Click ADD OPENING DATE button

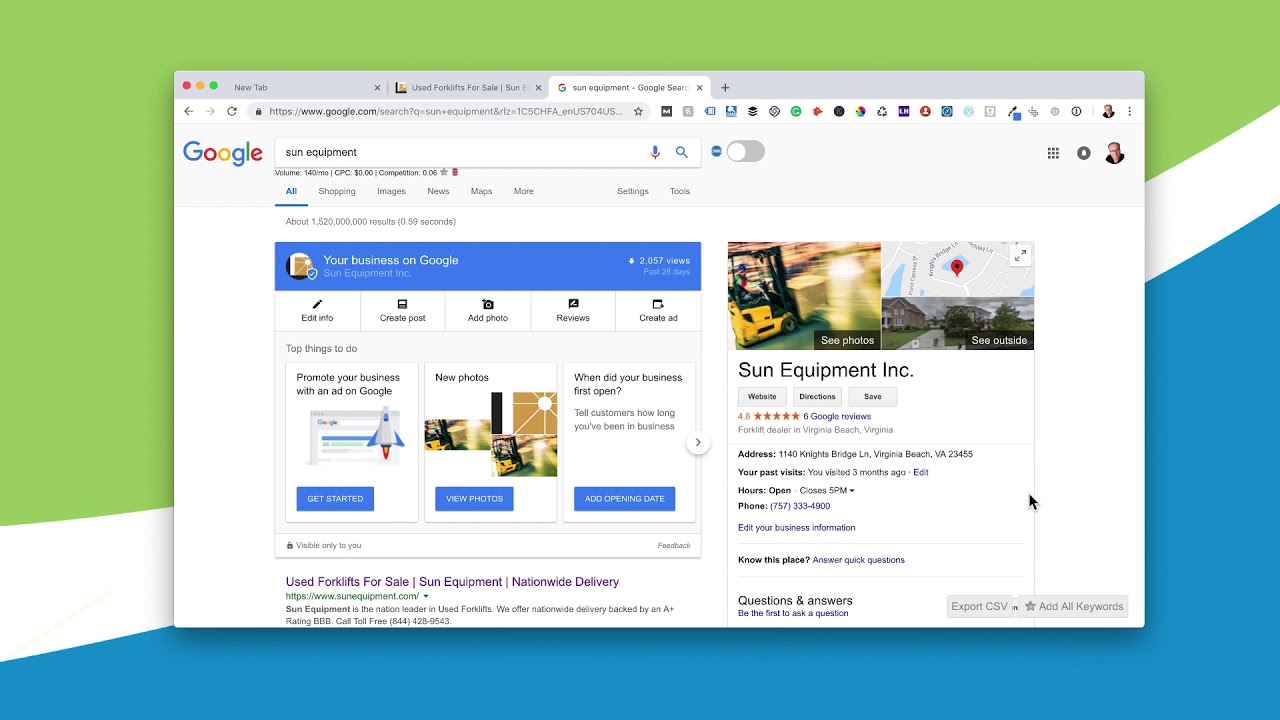tap(624, 499)
